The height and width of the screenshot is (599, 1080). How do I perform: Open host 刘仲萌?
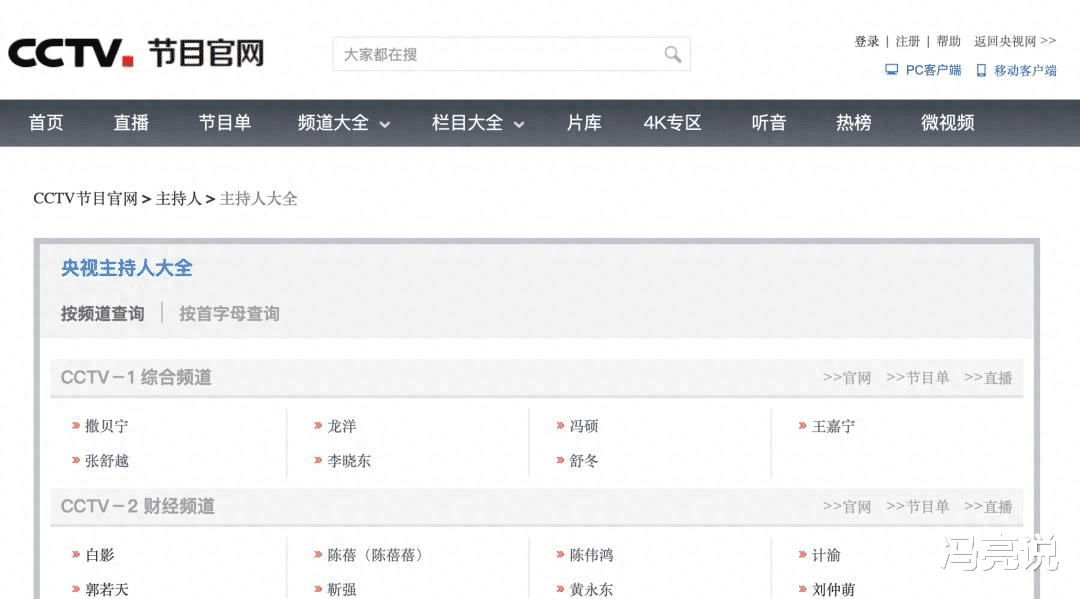pyautogui.click(x=833, y=589)
